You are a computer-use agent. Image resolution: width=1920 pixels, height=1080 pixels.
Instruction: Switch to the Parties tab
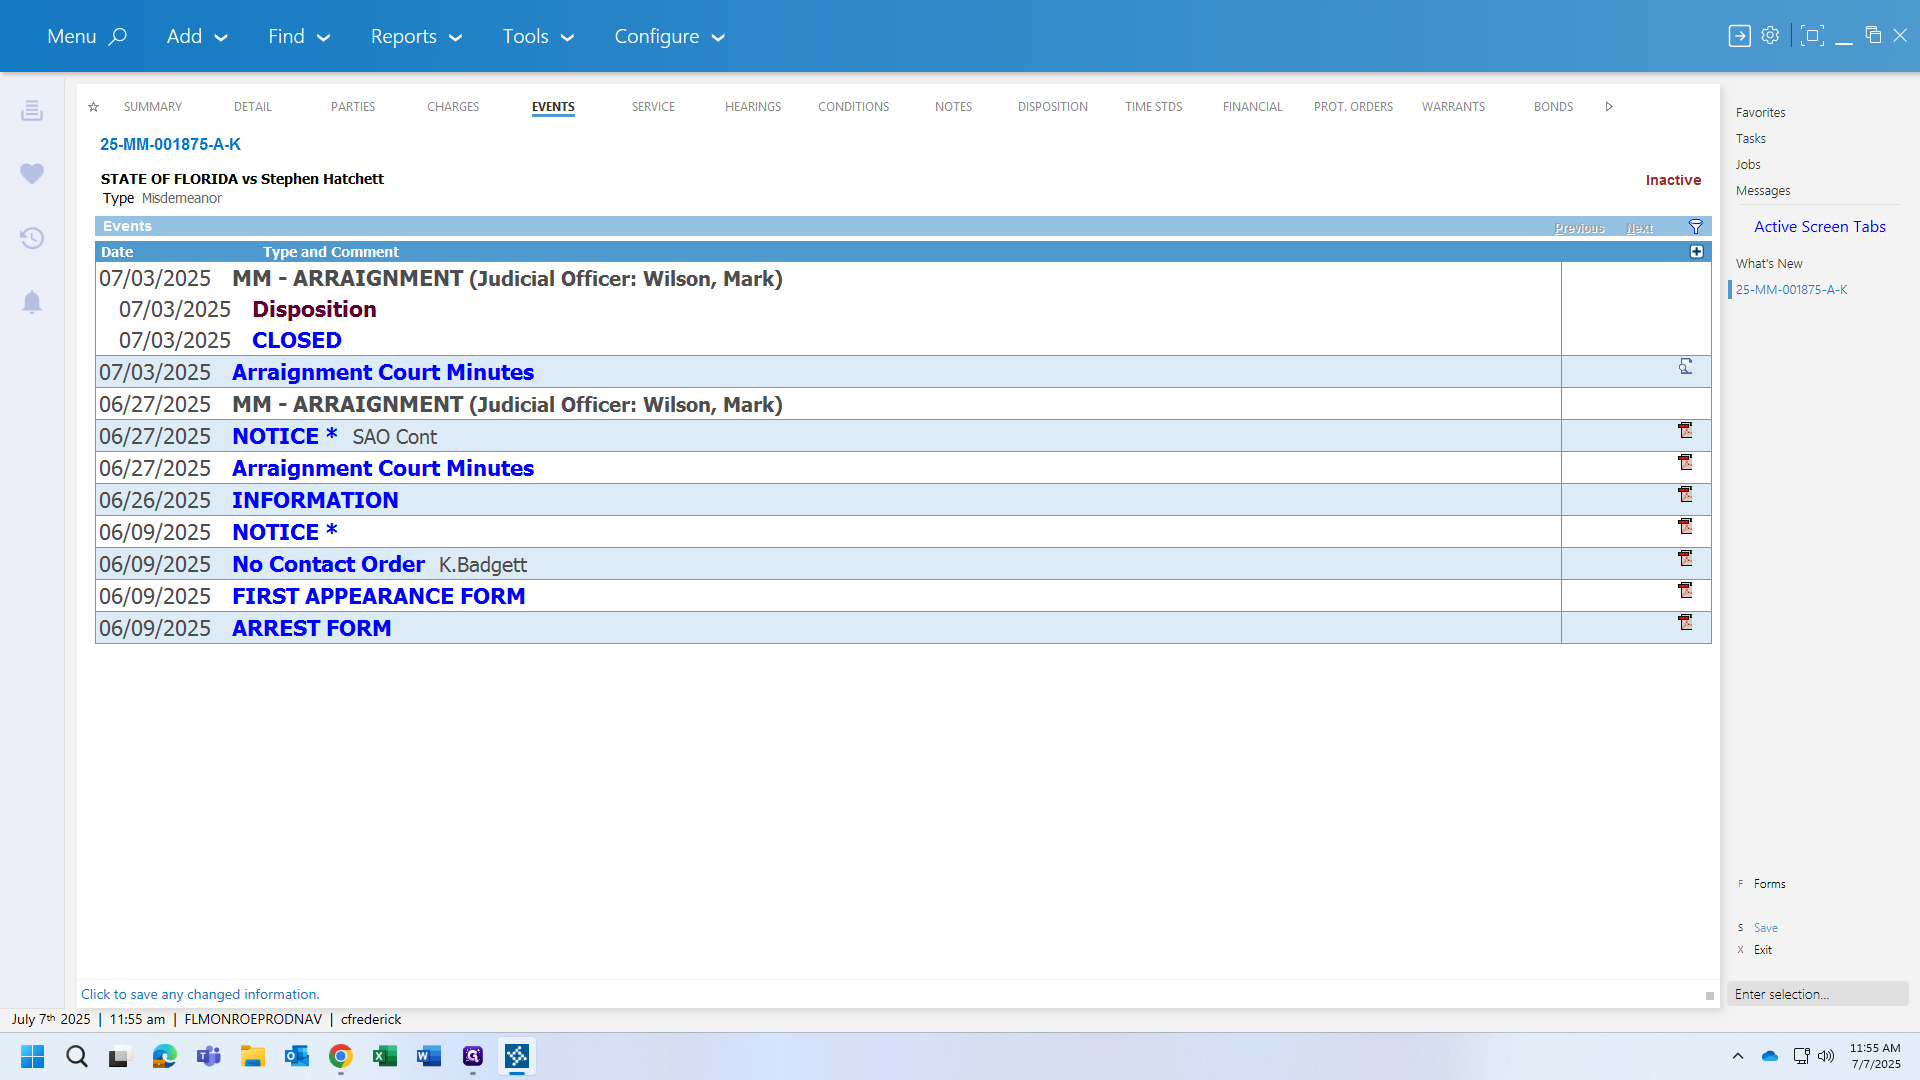pos(353,107)
